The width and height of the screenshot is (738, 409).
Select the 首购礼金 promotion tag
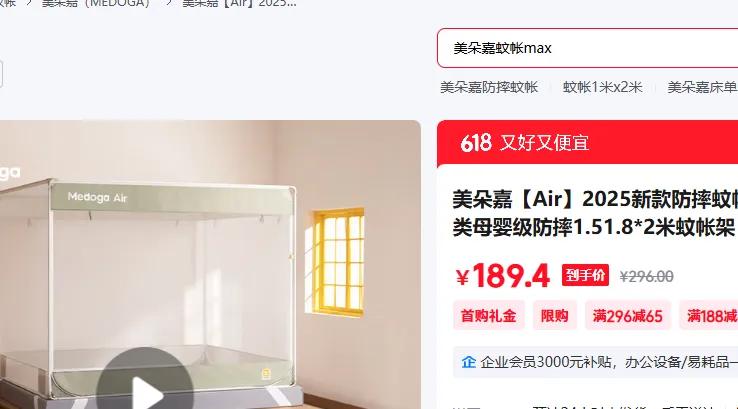pyautogui.click(x=489, y=315)
